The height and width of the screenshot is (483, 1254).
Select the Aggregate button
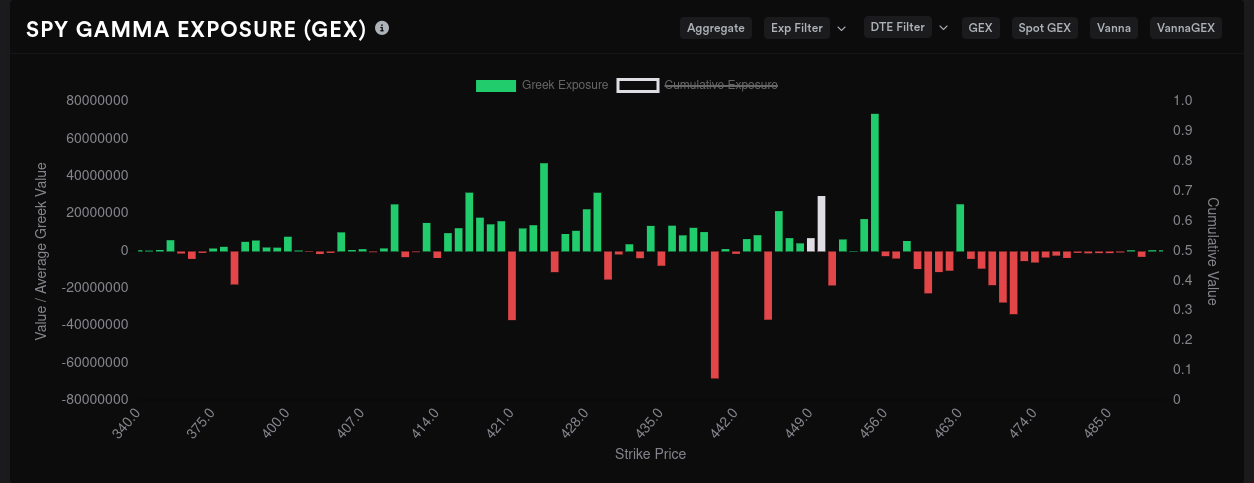[x=716, y=28]
